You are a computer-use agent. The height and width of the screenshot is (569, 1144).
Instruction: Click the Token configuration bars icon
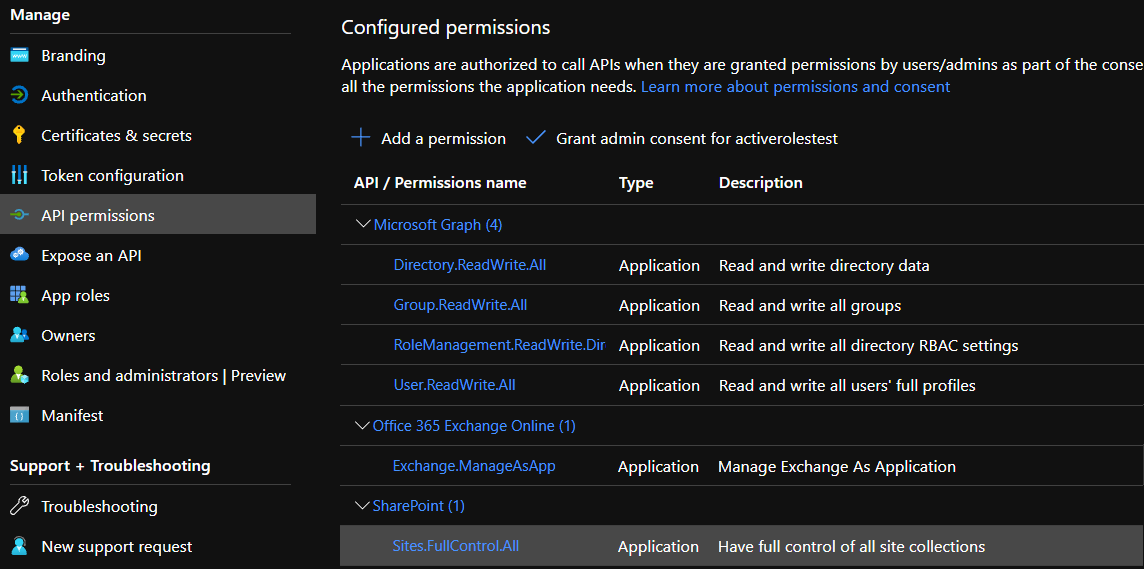pyautogui.click(x=20, y=176)
